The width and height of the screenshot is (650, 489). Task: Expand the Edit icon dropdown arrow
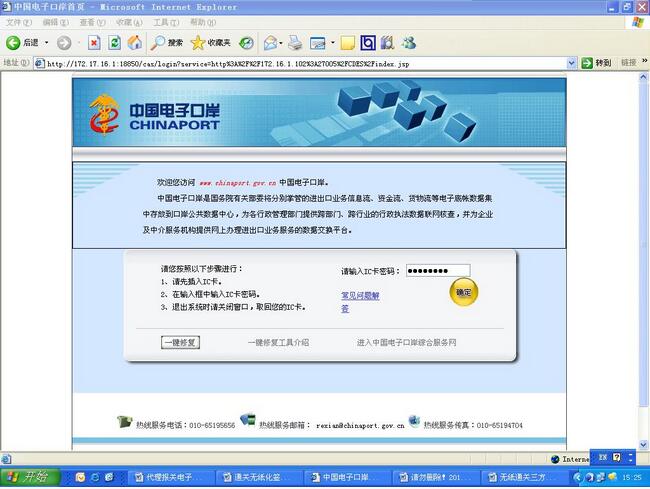332,43
